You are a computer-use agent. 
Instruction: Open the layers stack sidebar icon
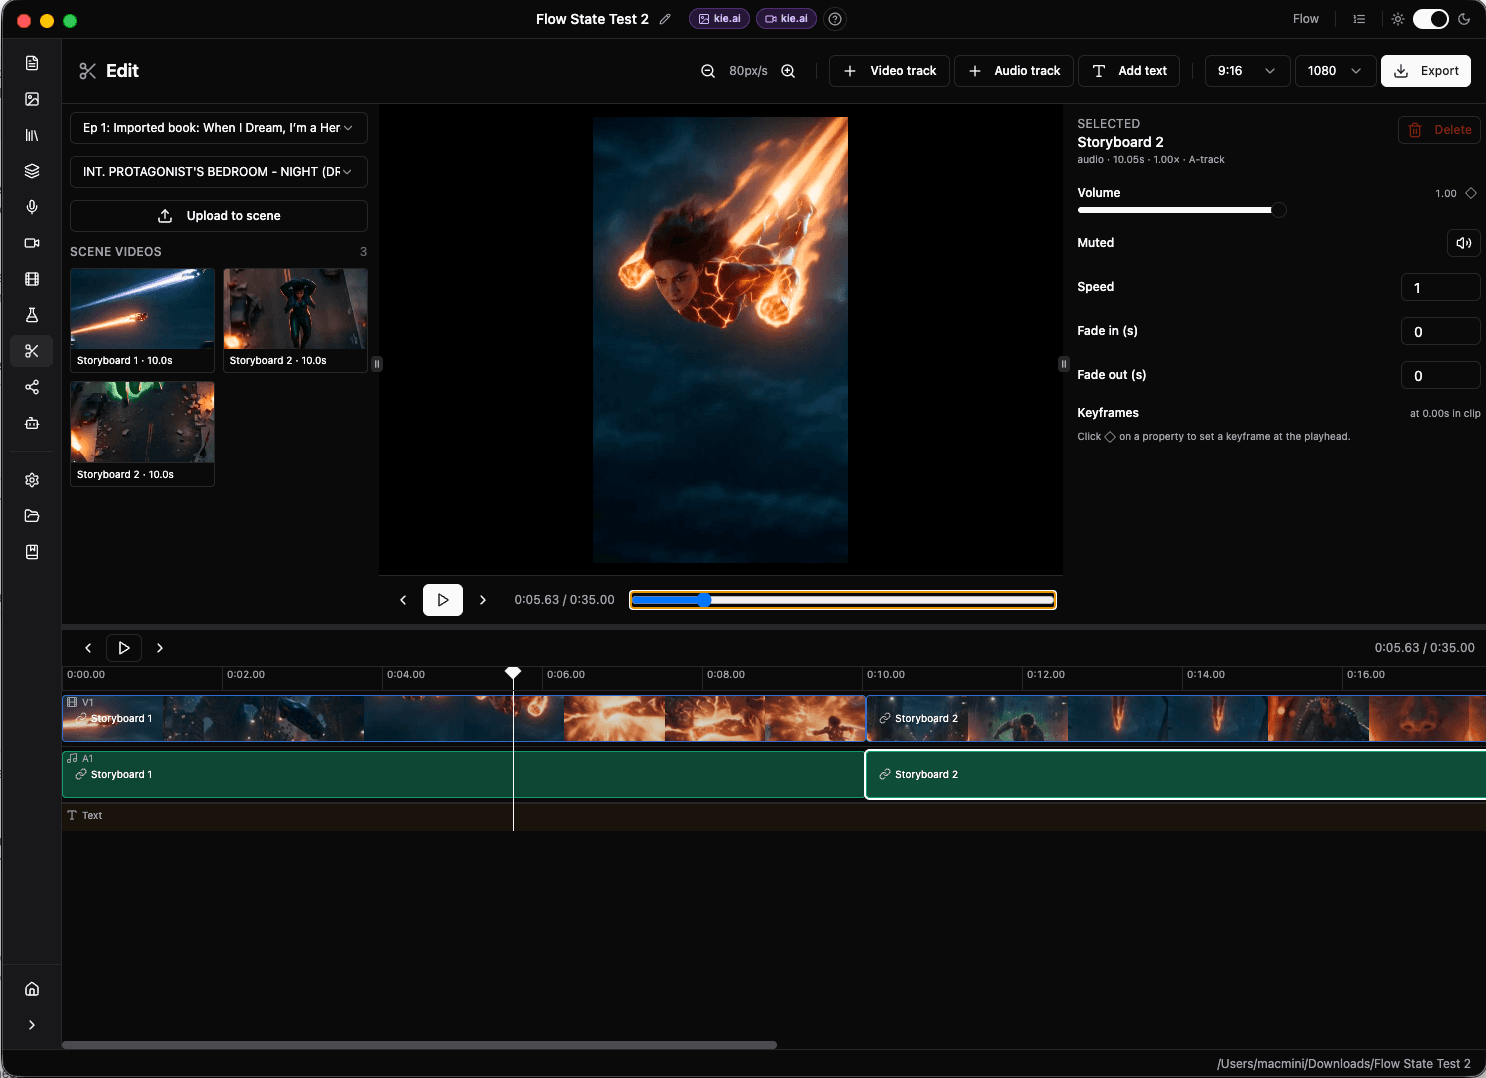(x=32, y=171)
